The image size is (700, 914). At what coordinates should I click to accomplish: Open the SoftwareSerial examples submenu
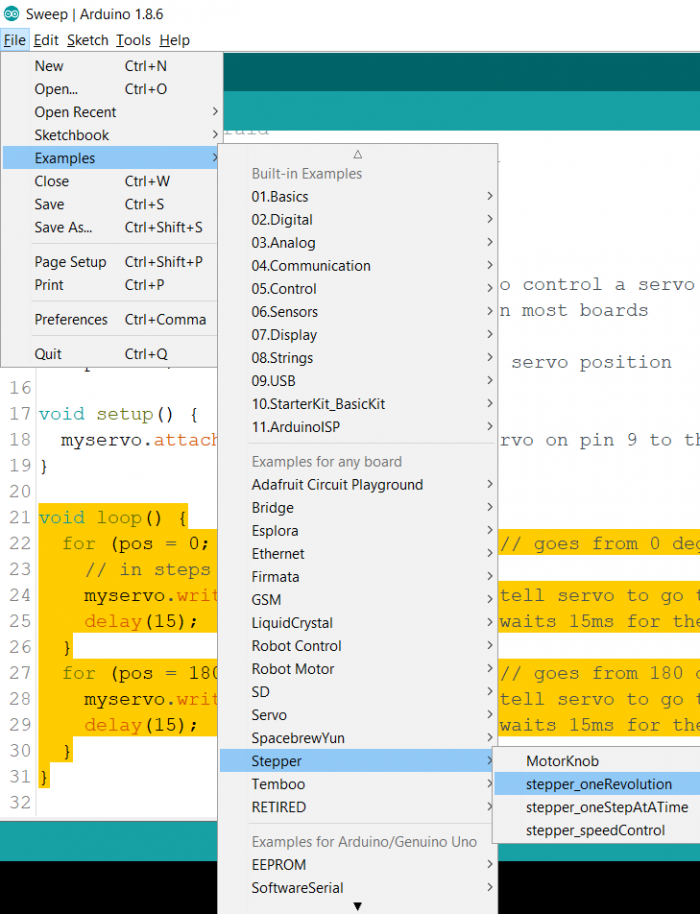(358, 888)
